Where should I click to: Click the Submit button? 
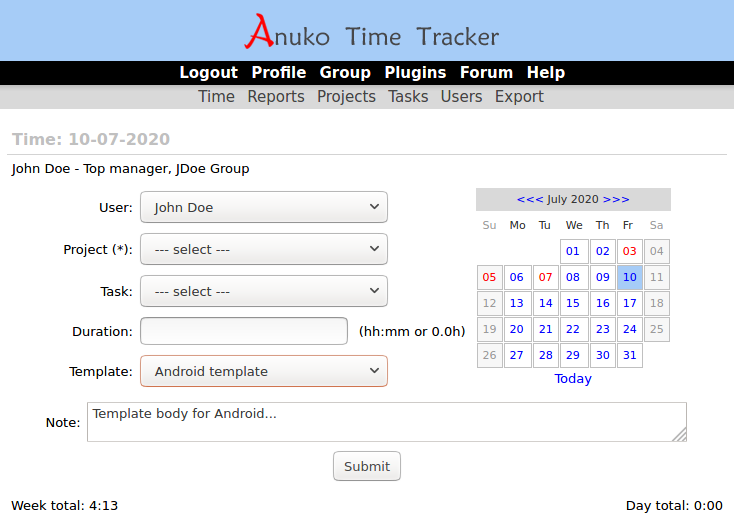point(367,466)
